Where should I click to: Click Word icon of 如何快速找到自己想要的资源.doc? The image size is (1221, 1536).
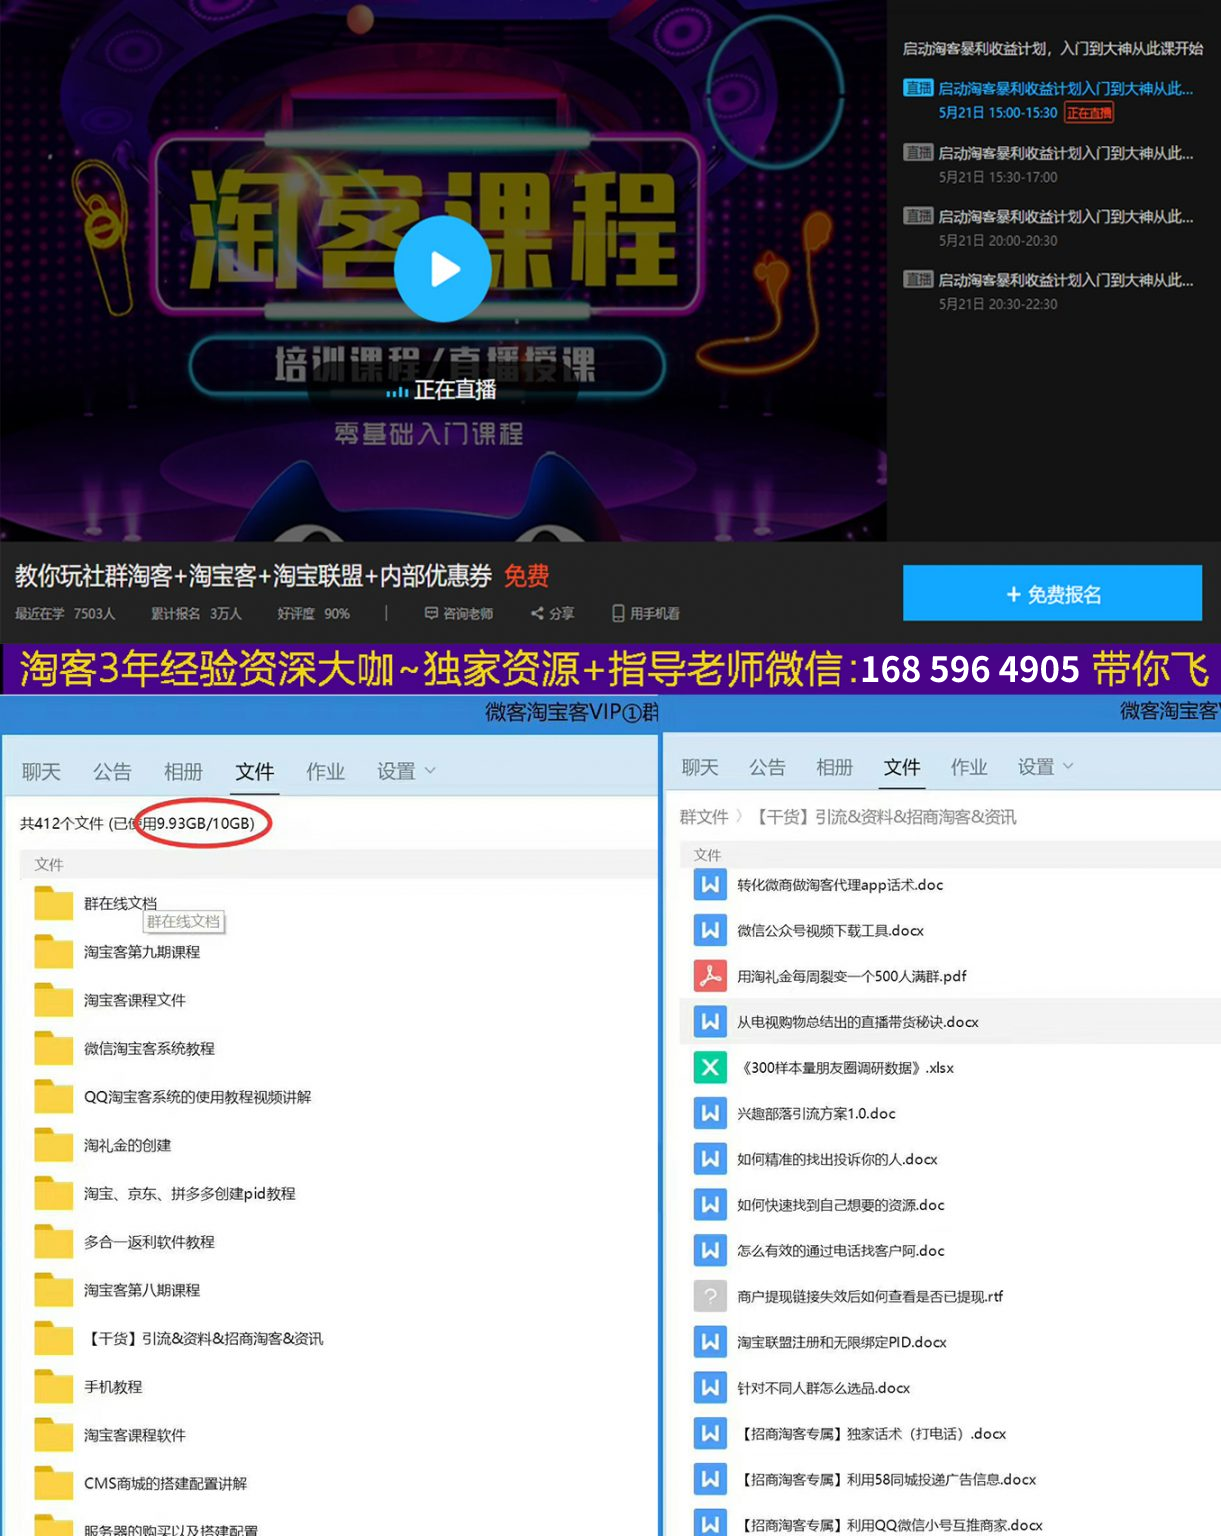pos(710,1205)
